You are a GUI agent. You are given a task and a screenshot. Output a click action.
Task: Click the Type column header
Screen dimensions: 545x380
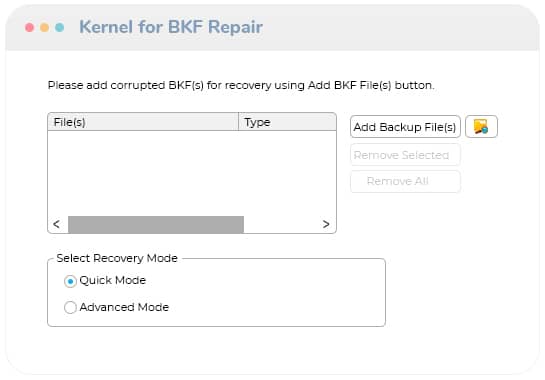pos(287,122)
